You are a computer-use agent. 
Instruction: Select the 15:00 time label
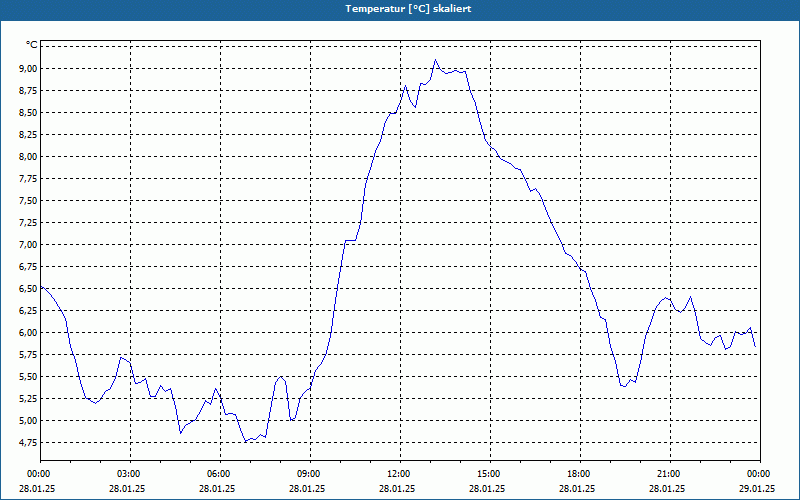[490, 474]
